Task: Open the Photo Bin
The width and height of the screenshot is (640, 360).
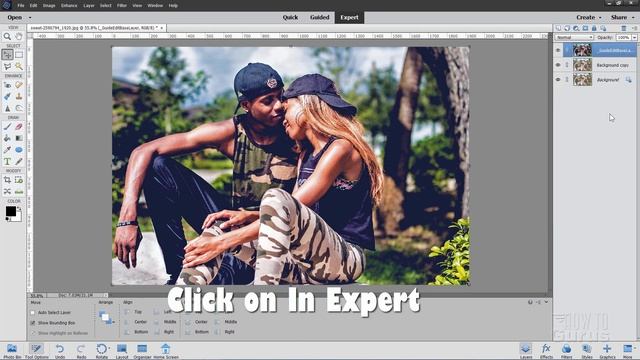Action: (12, 351)
